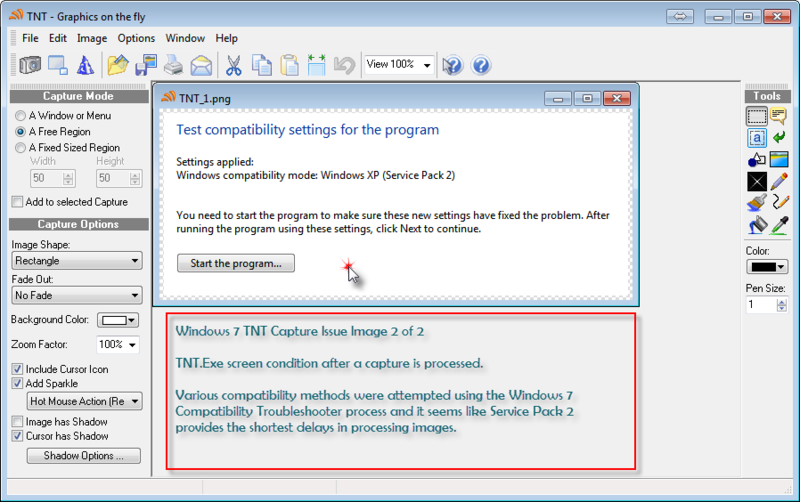This screenshot has width=800, height=502.
Task: Print the image with the printer icon
Action: pyautogui.click(x=173, y=65)
